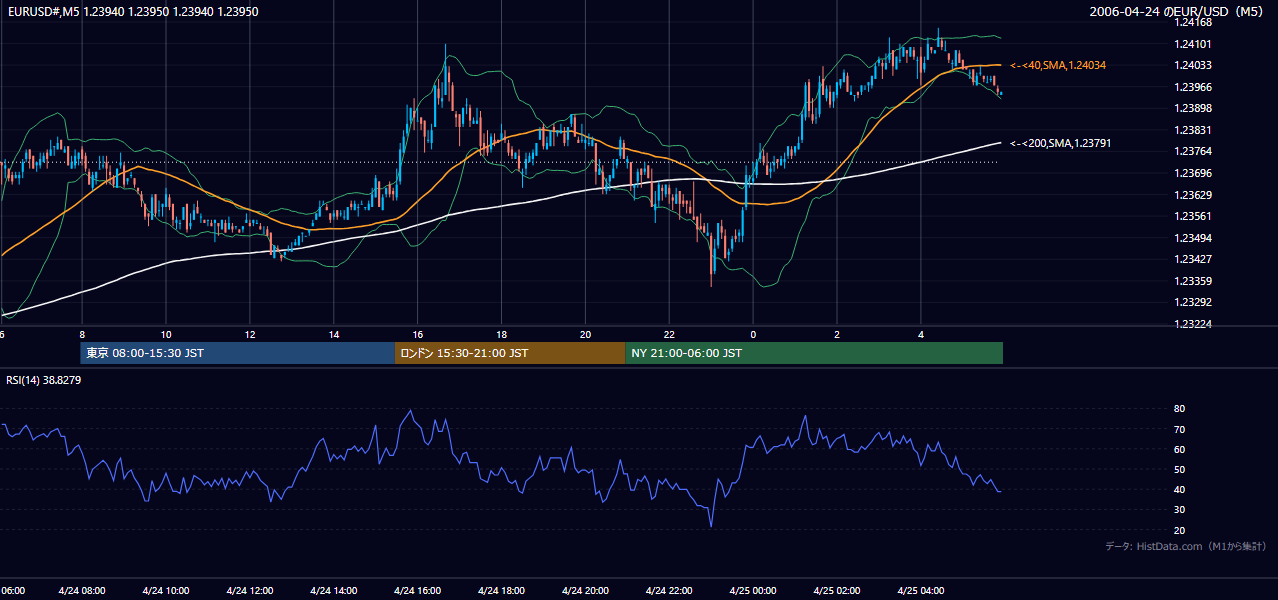Click hour label 0 under the price chart
1278x600 pixels.
point(753,335)
